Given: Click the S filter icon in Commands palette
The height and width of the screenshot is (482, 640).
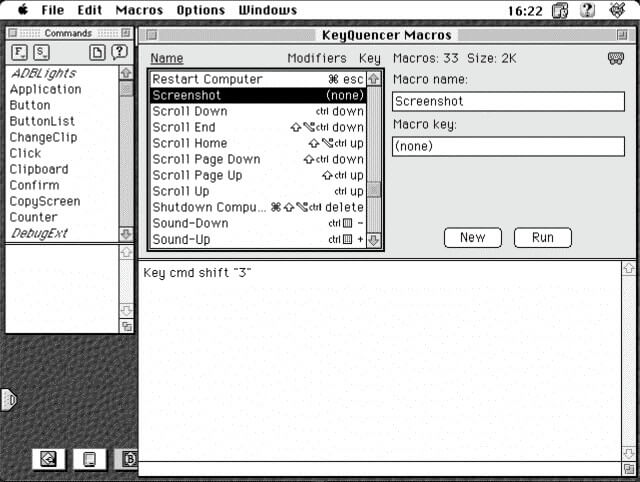Looking at the screenshot, I should click(x=41, y=53).
